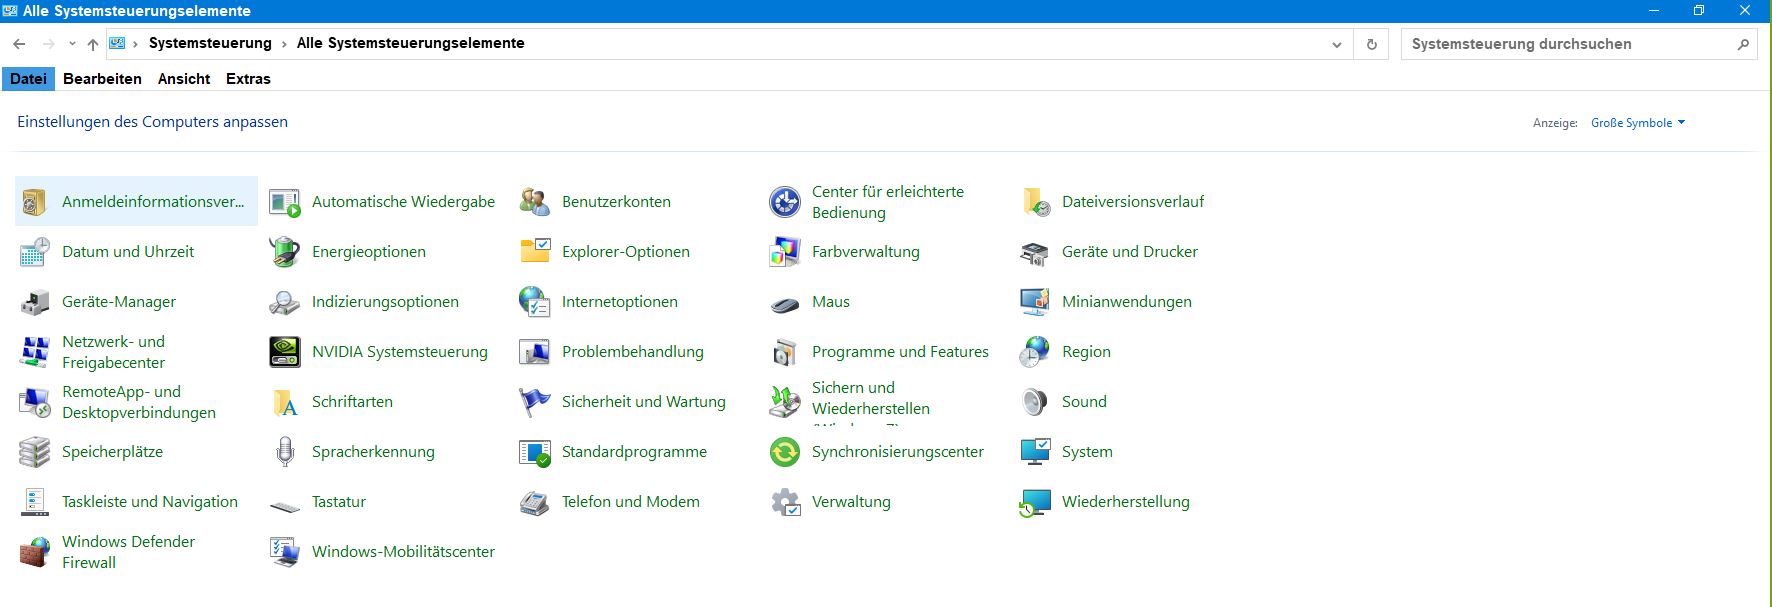Click the NVIDIA Systemsteuerung icon
The width and height of the screenshot is (1772, 607).
[x=284, y=352]
